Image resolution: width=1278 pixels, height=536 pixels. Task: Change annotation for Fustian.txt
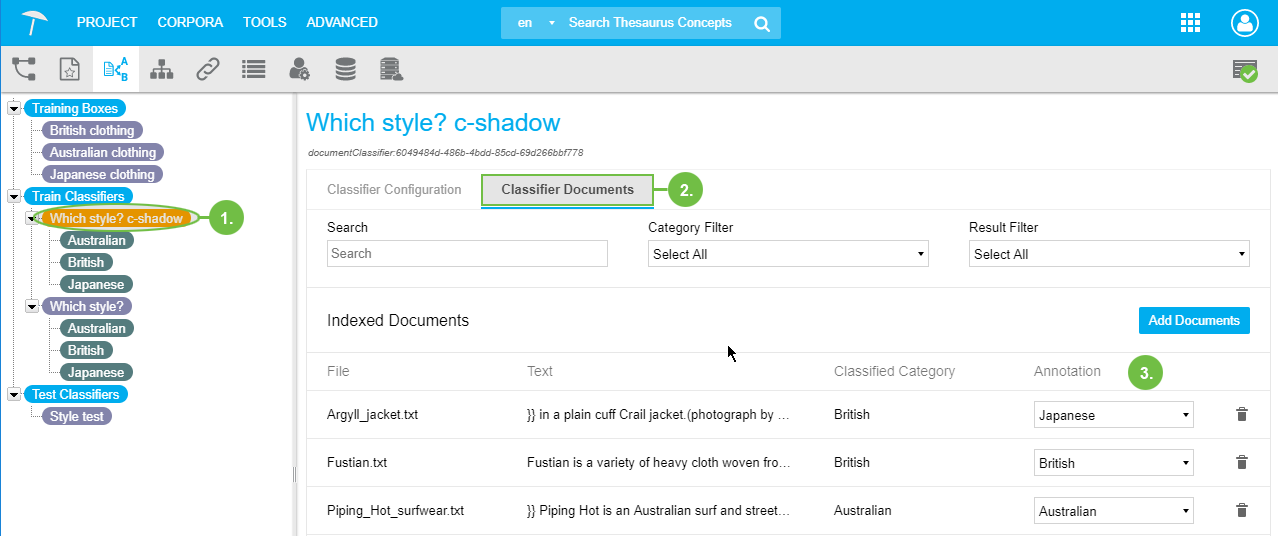[1113, 463]
